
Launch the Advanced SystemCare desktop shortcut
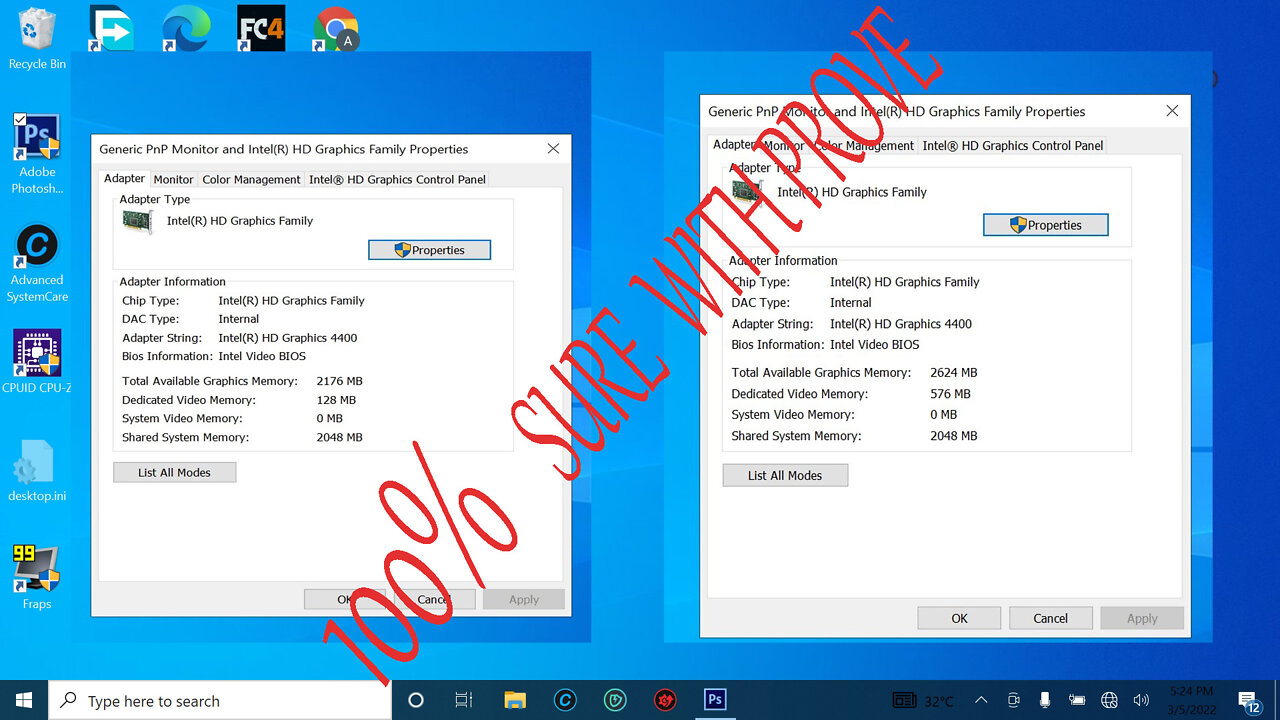[37, 263]
